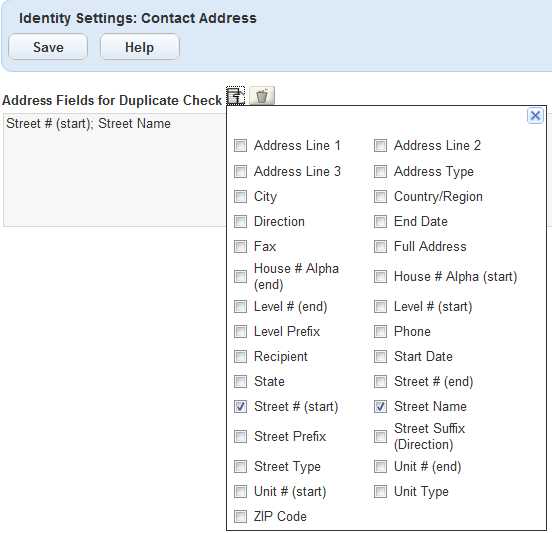552x533 pixels.
Task: Tick the Street Suffix (Direction) checkbox
Action: 380,437
